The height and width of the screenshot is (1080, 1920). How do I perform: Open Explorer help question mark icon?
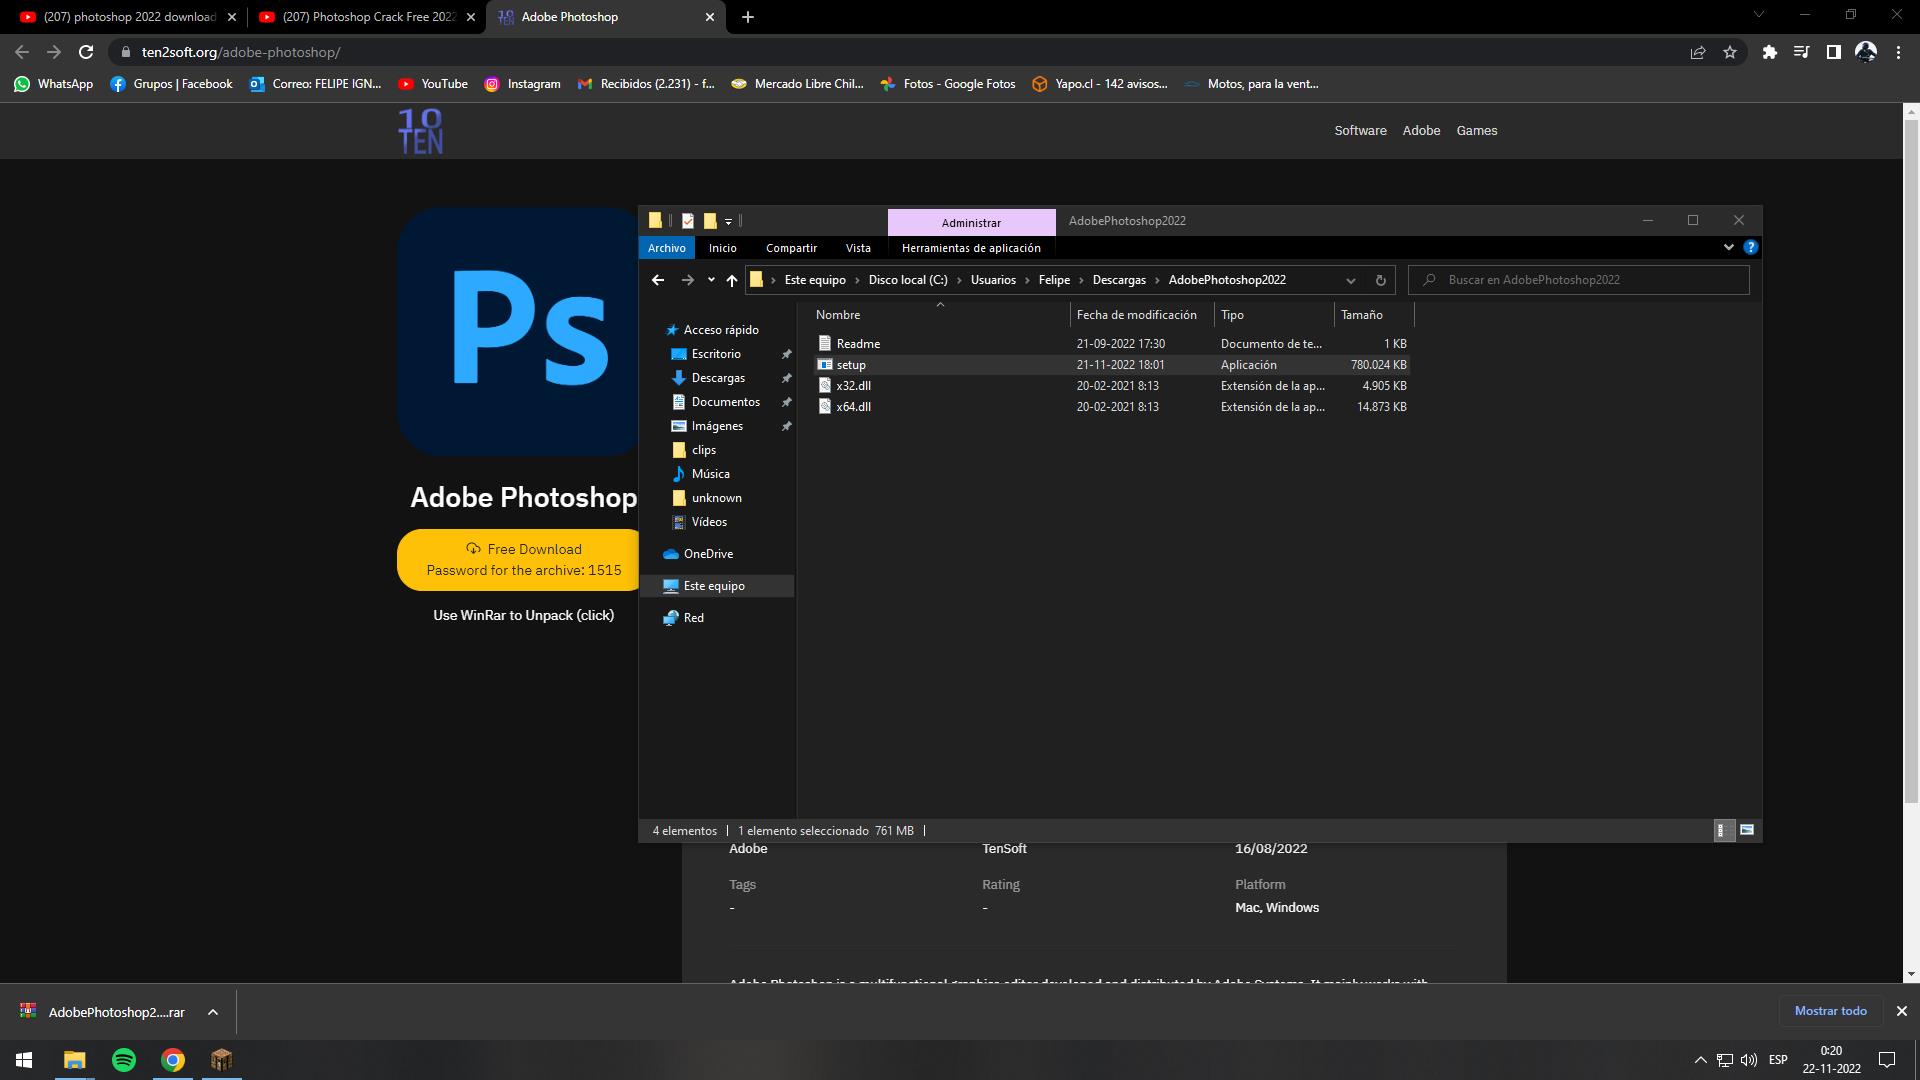click(1750, 247)
